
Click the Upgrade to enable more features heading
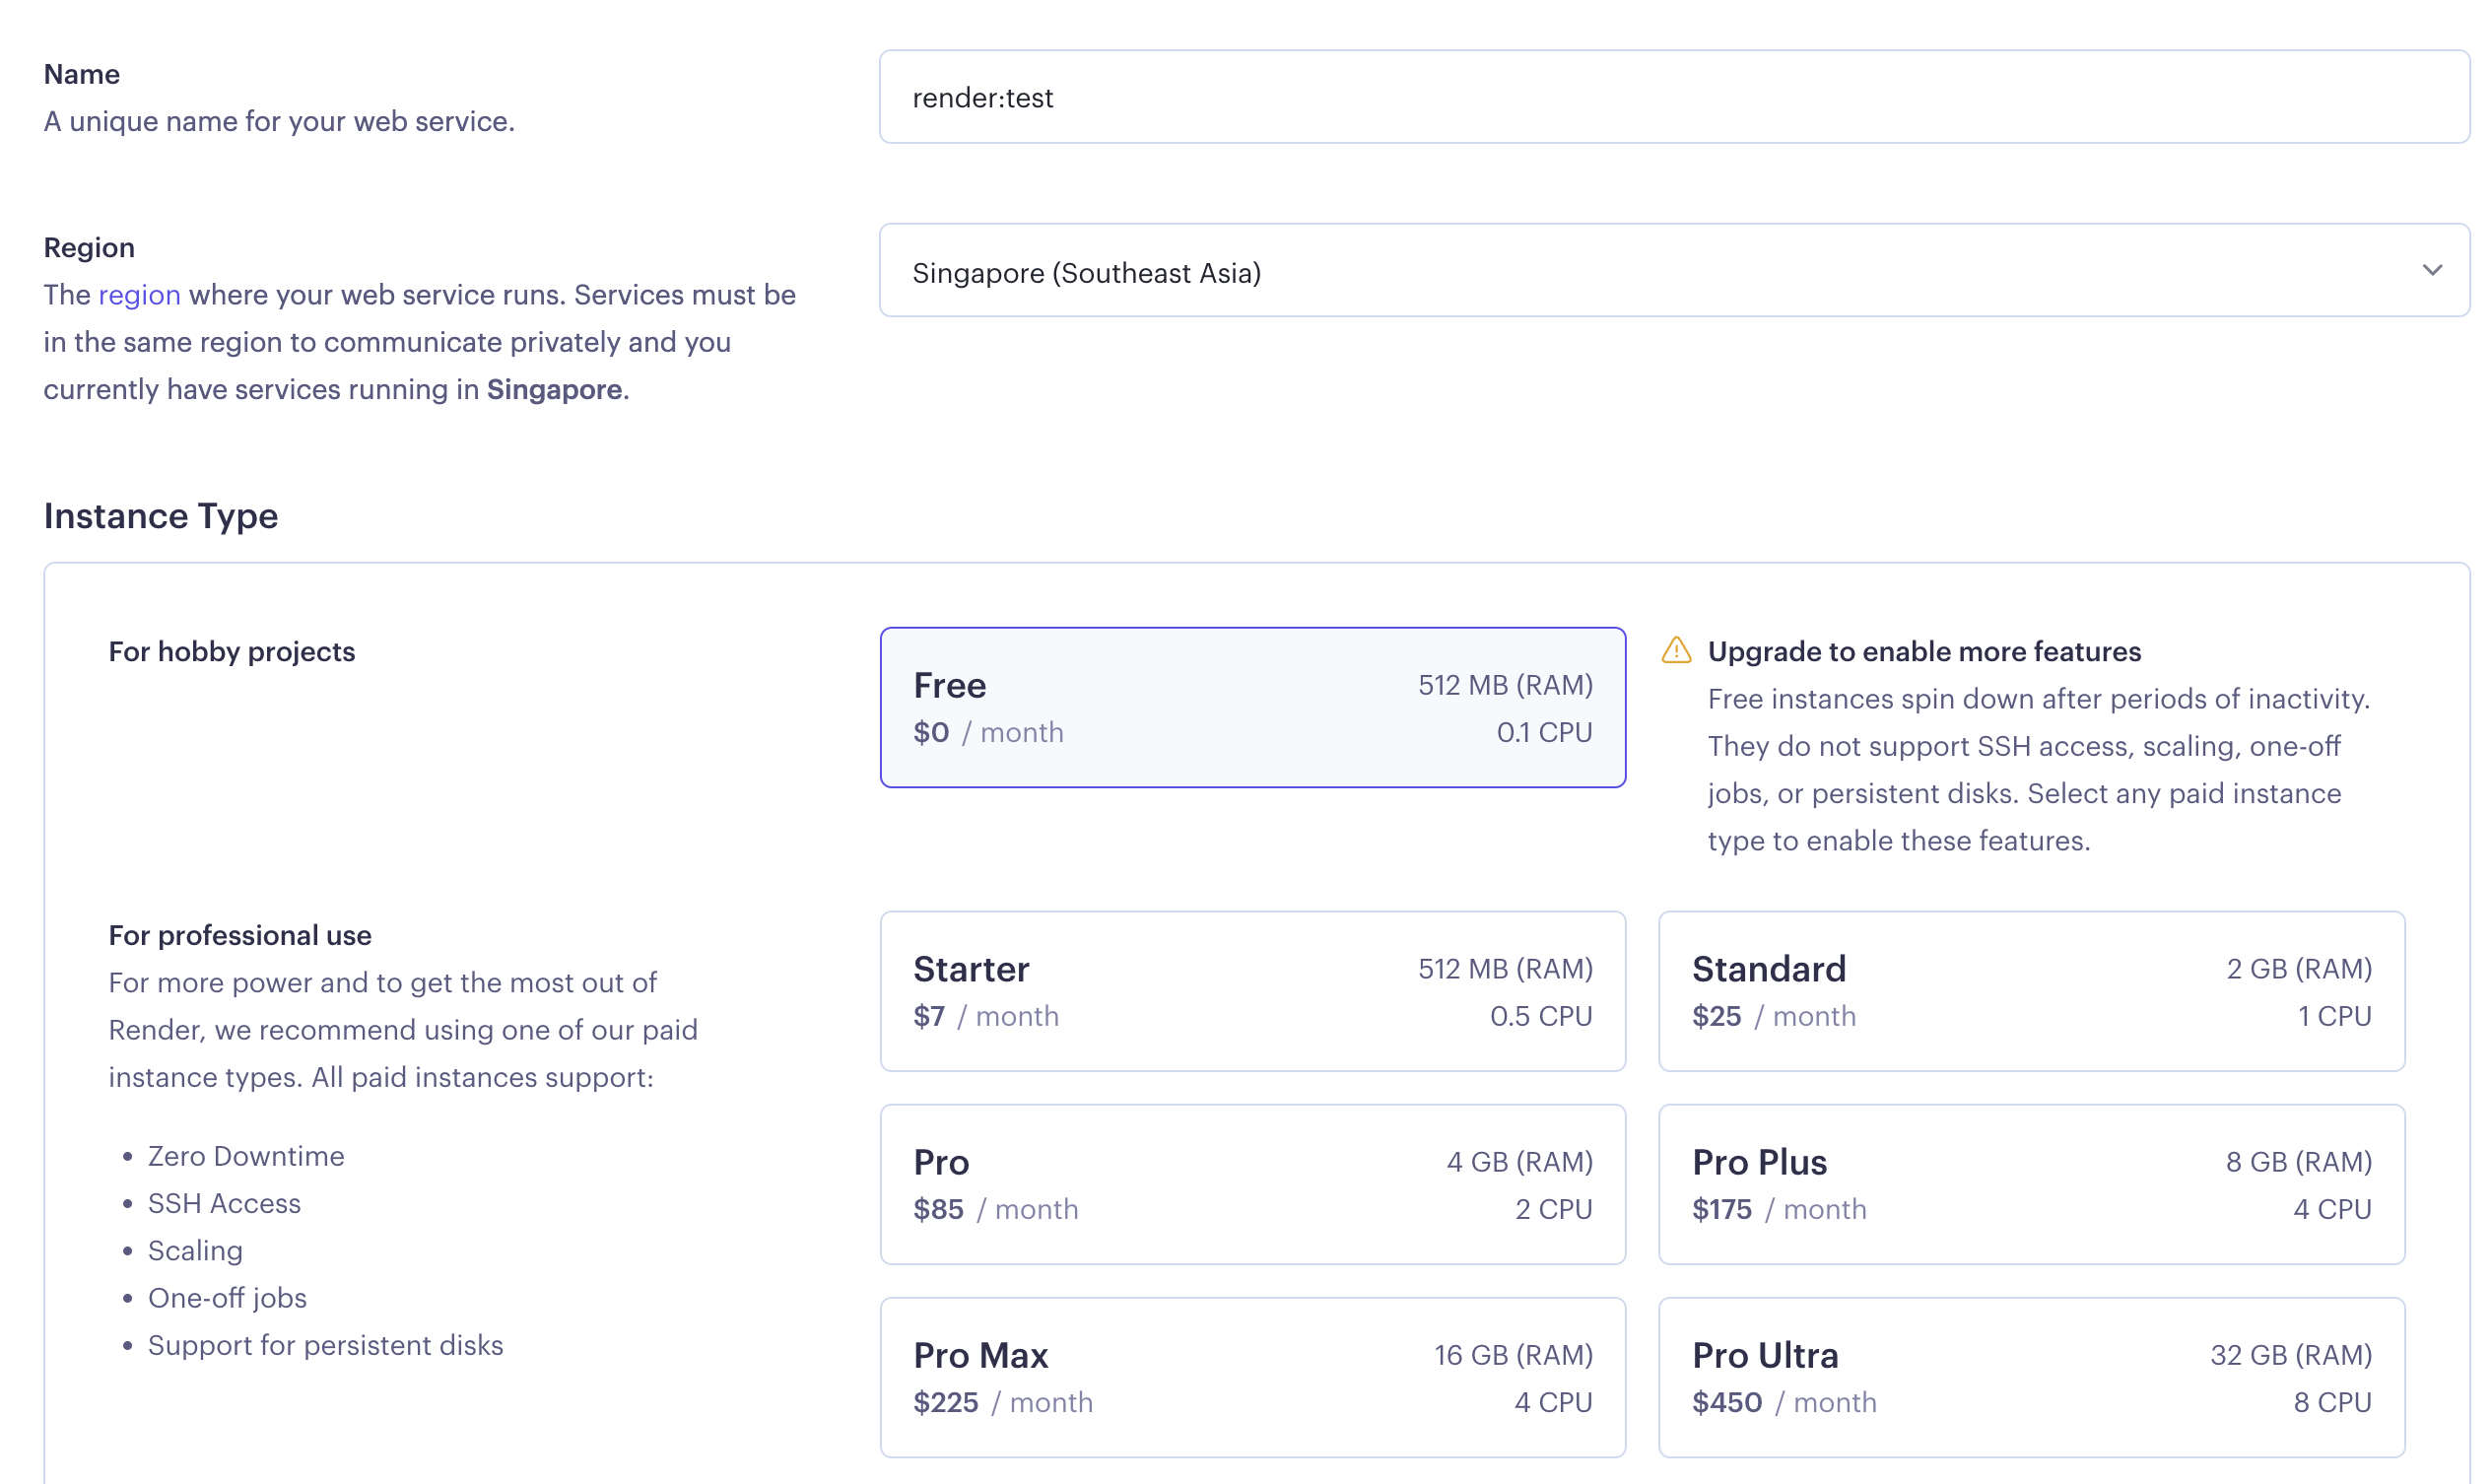pos(1923,651)
